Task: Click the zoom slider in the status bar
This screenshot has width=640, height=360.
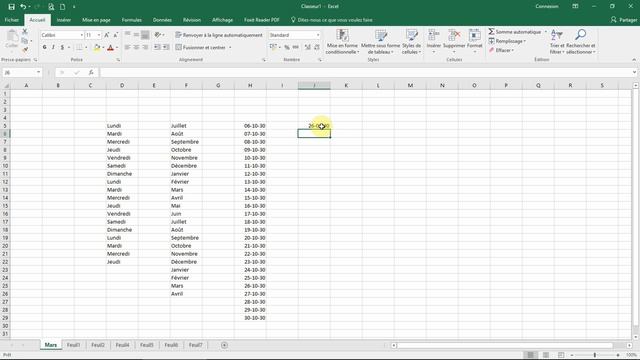Action: pyautogui.click(x=595, y=355)
